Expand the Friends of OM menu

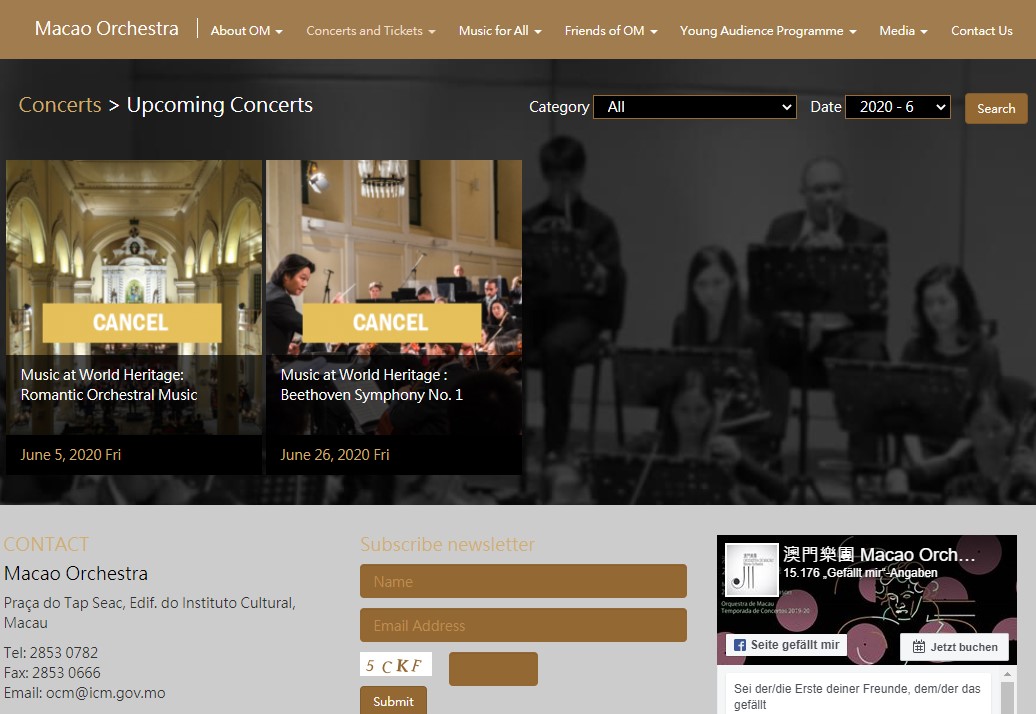610,31
